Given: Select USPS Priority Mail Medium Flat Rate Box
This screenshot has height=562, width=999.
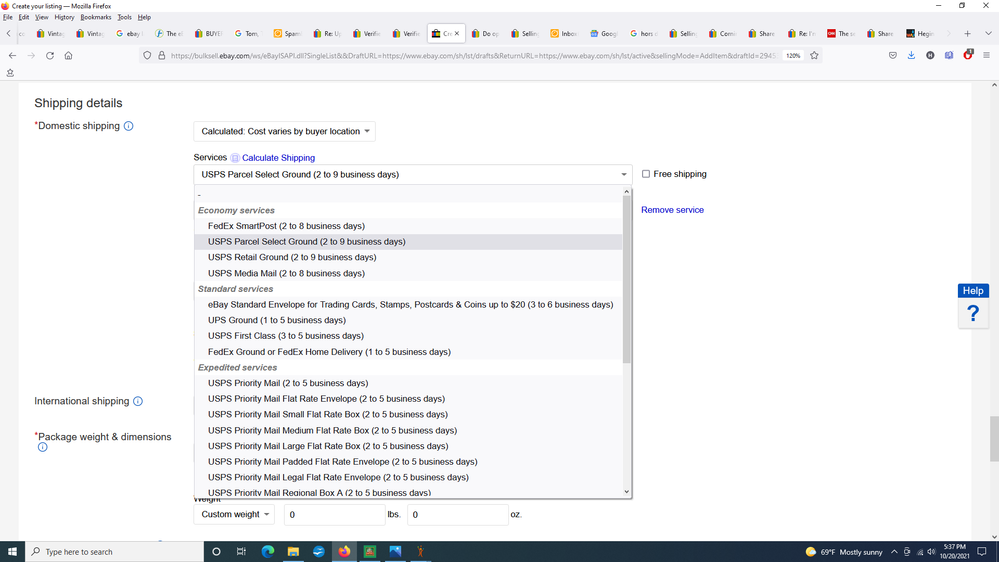Looking at the screenshot, I should (408, 431).
